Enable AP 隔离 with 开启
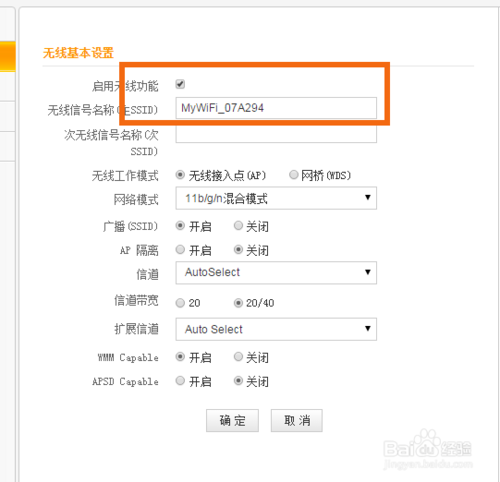Screen dimensions: 500x482 pos(180,249)
